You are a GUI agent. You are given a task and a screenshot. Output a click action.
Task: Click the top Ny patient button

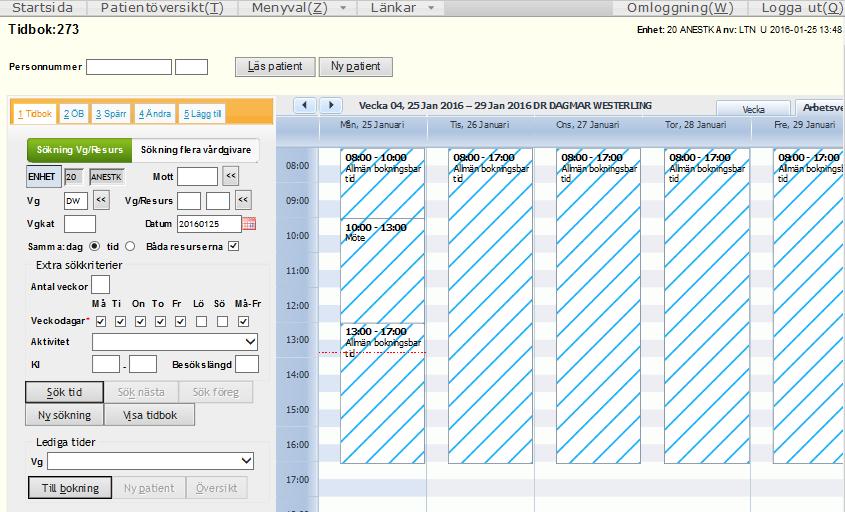pyautogui.click(x=356, y=66)
